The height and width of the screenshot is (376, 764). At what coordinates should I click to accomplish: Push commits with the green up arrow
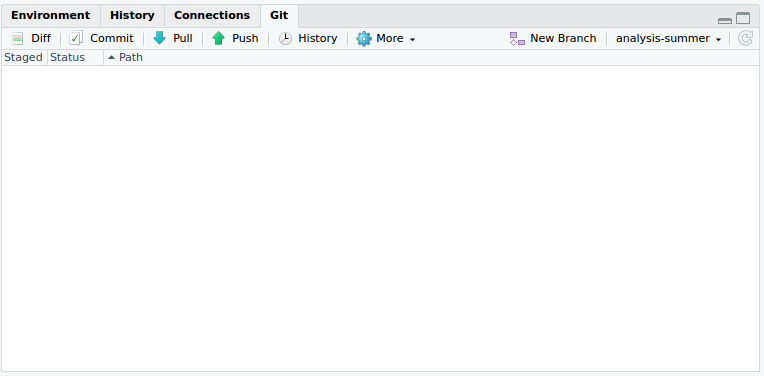(x=218, y=38)
